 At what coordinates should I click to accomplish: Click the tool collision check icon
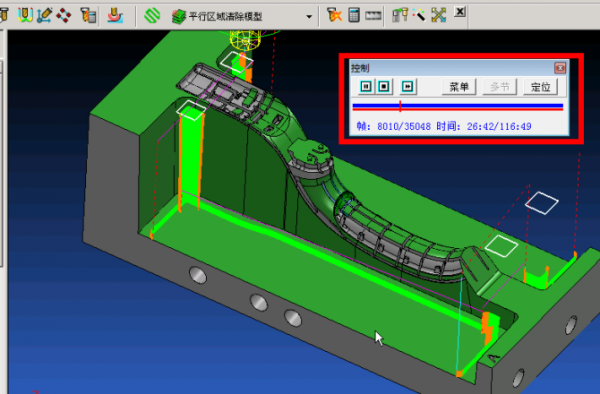[x=400, y=15]
